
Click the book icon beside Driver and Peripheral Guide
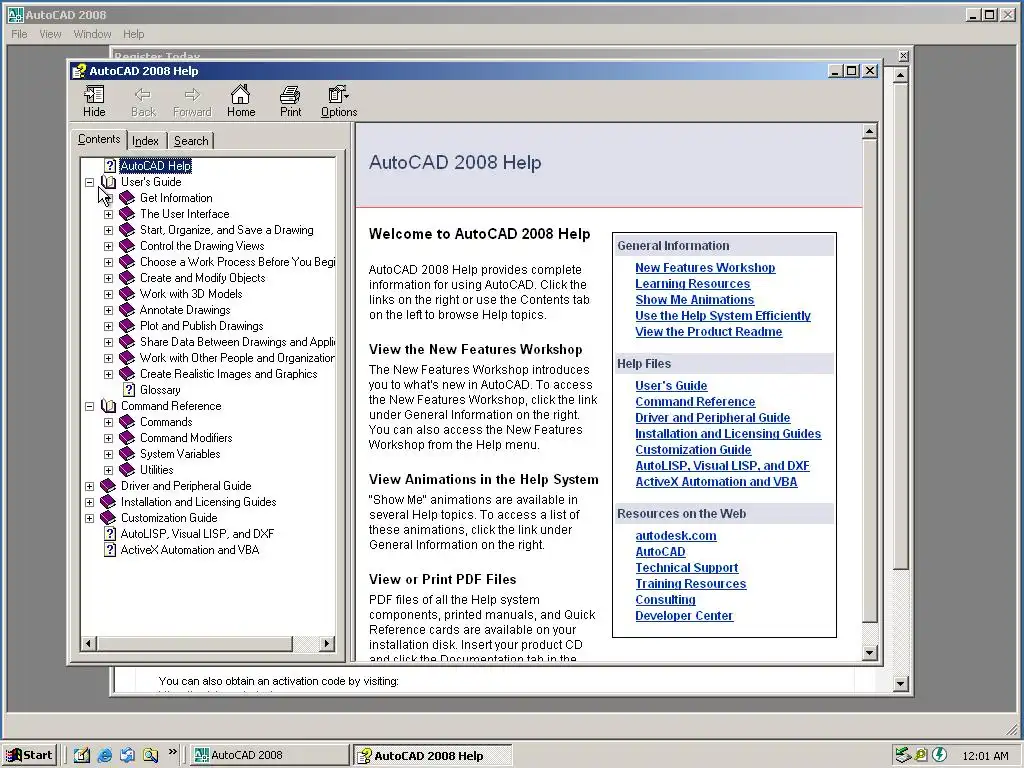108,486
